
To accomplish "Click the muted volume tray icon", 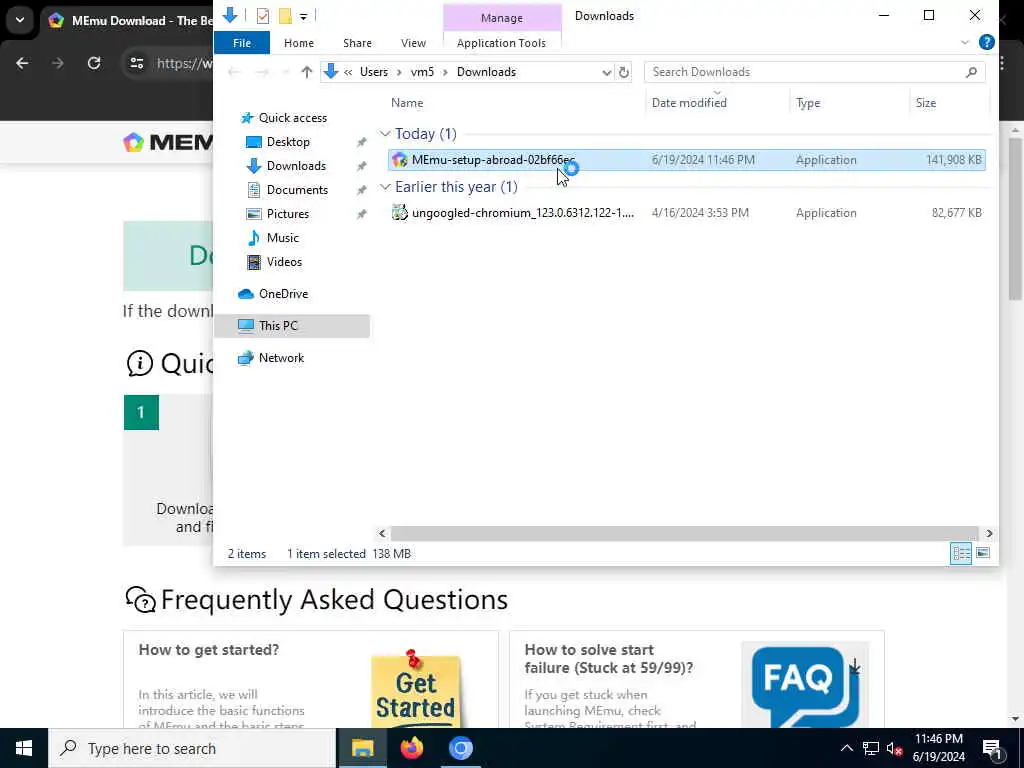I will (x=894, y=748).
